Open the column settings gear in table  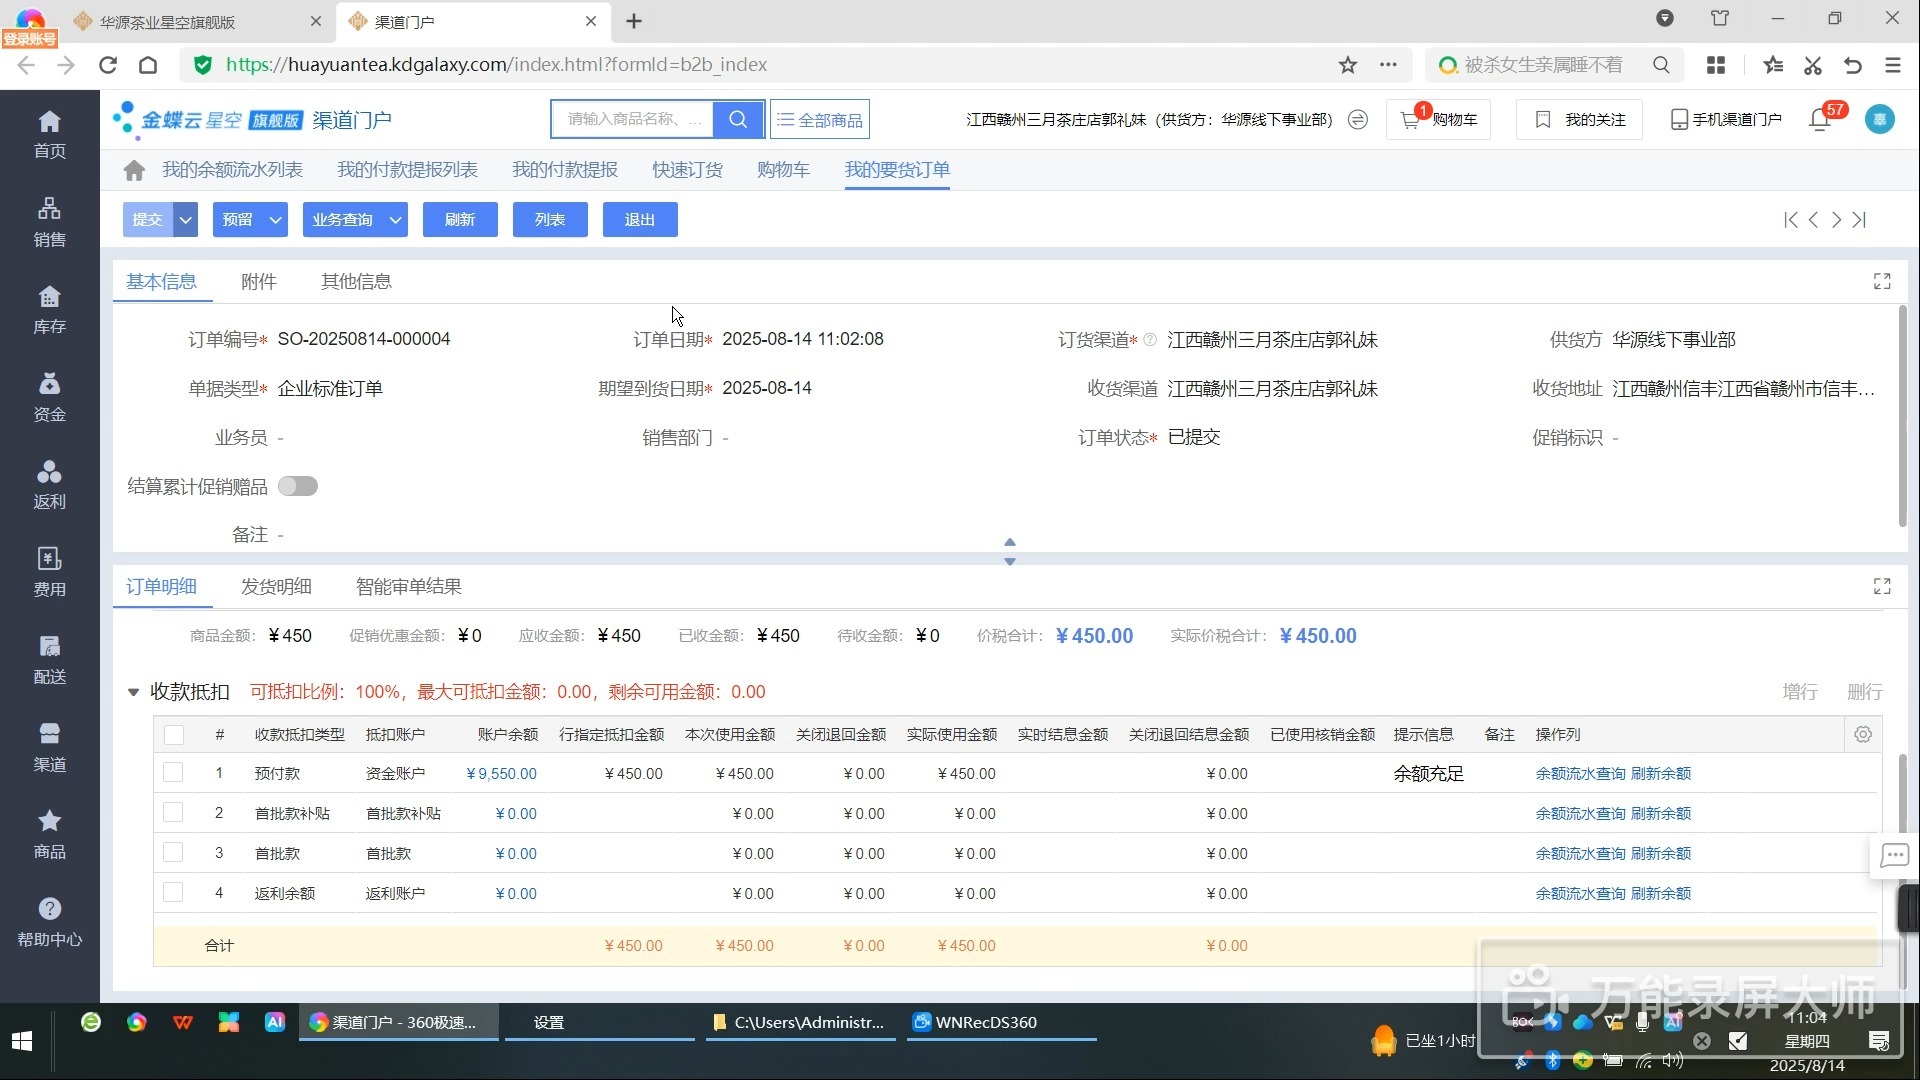tap(1862, 735)
